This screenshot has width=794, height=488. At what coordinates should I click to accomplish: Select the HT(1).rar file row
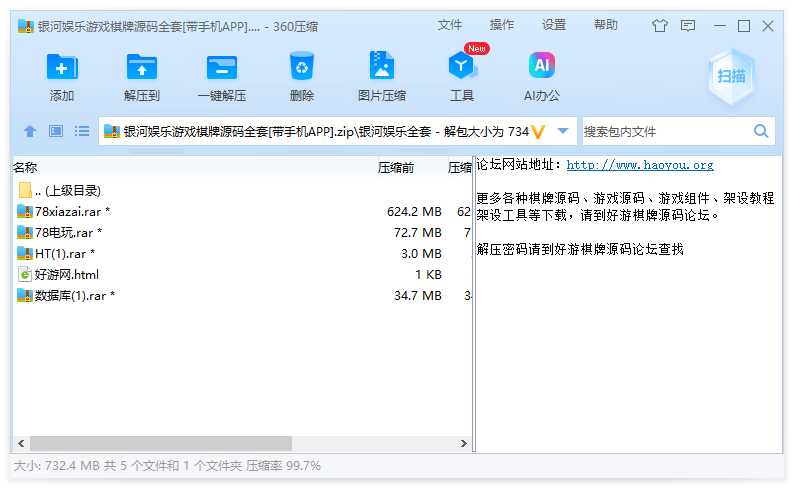point(242,254)
